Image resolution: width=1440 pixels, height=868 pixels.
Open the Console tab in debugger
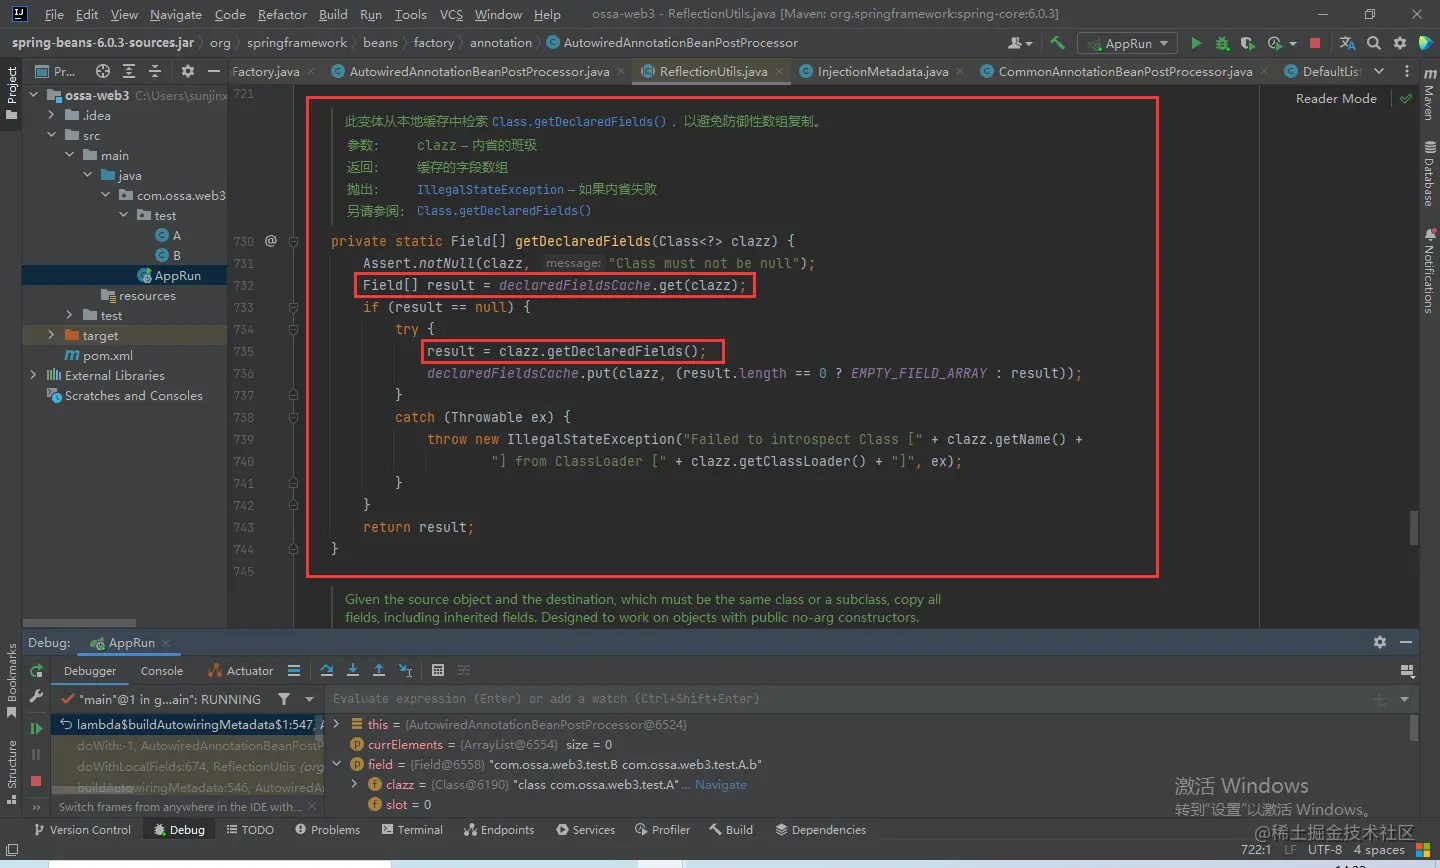coord(162,671)
